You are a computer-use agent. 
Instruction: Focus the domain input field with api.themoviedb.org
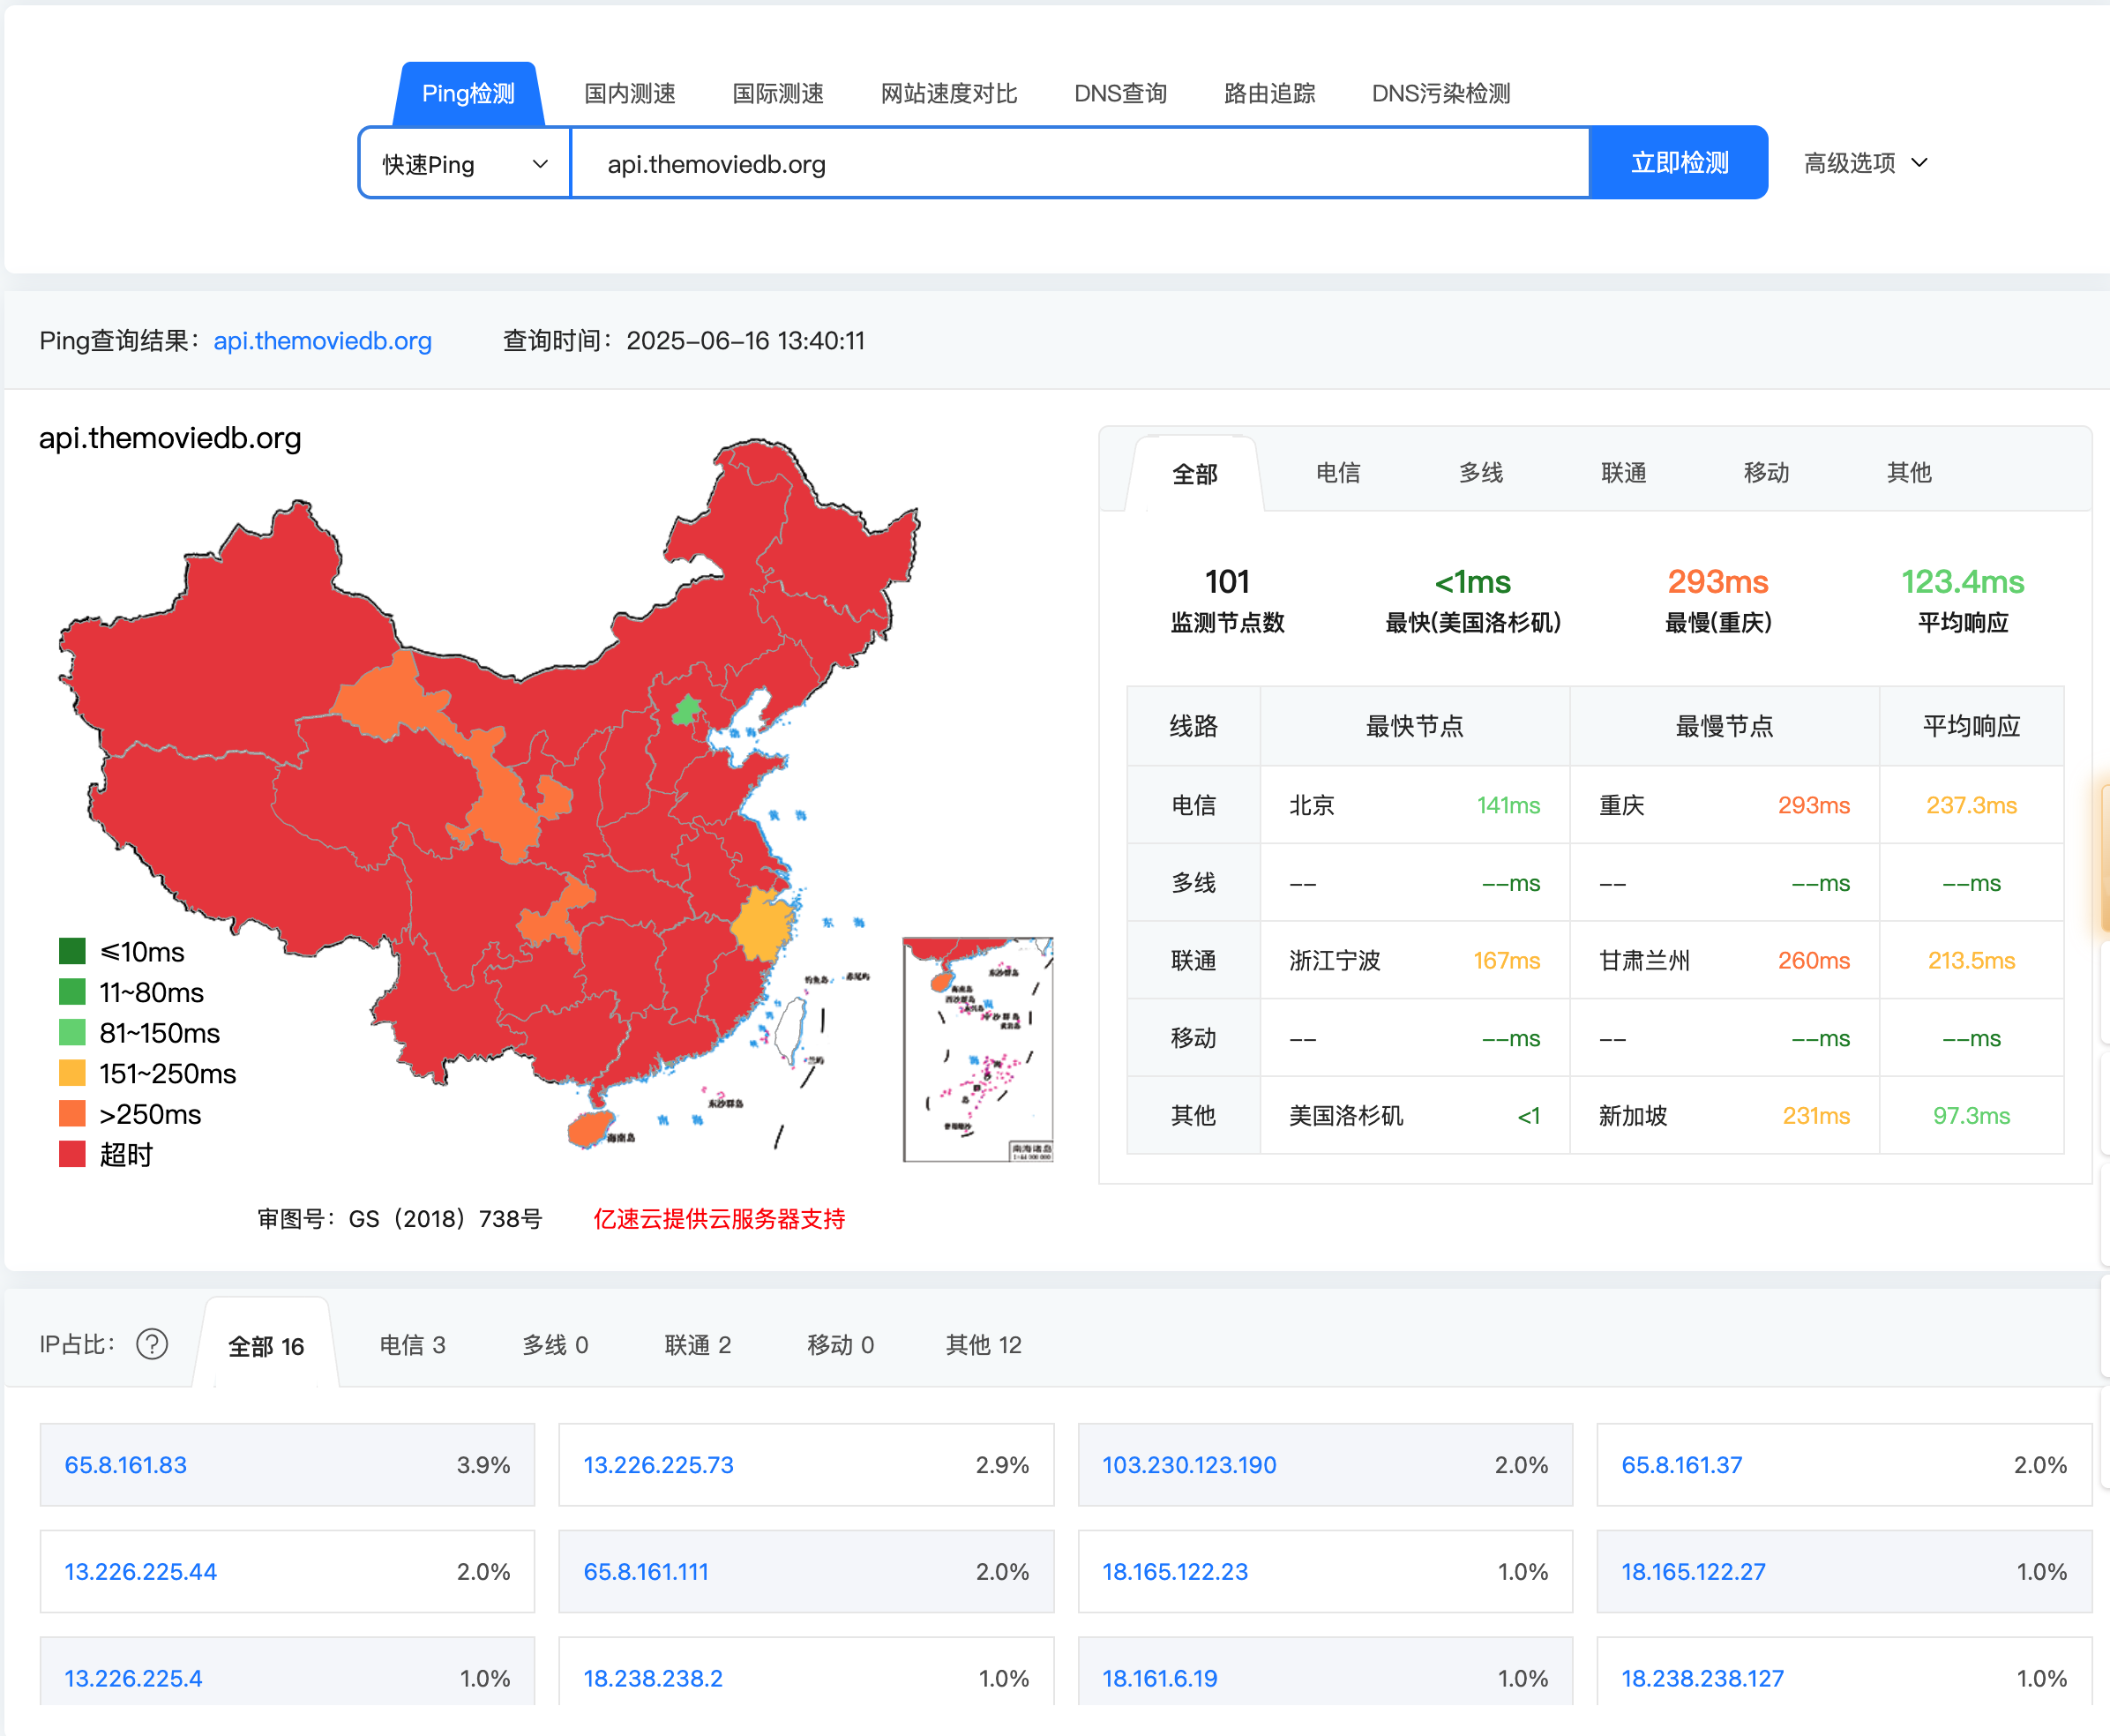(x=1080, y=163)
